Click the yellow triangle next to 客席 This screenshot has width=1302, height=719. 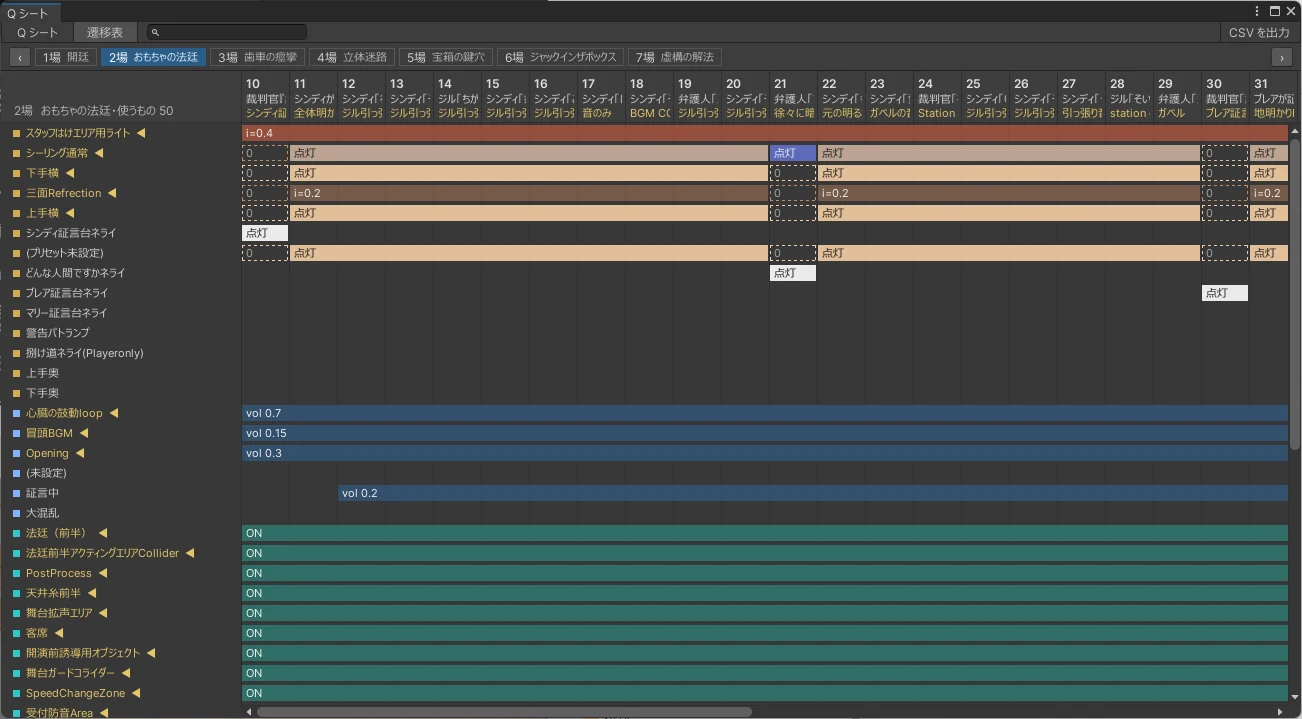[x=59, y=633]
